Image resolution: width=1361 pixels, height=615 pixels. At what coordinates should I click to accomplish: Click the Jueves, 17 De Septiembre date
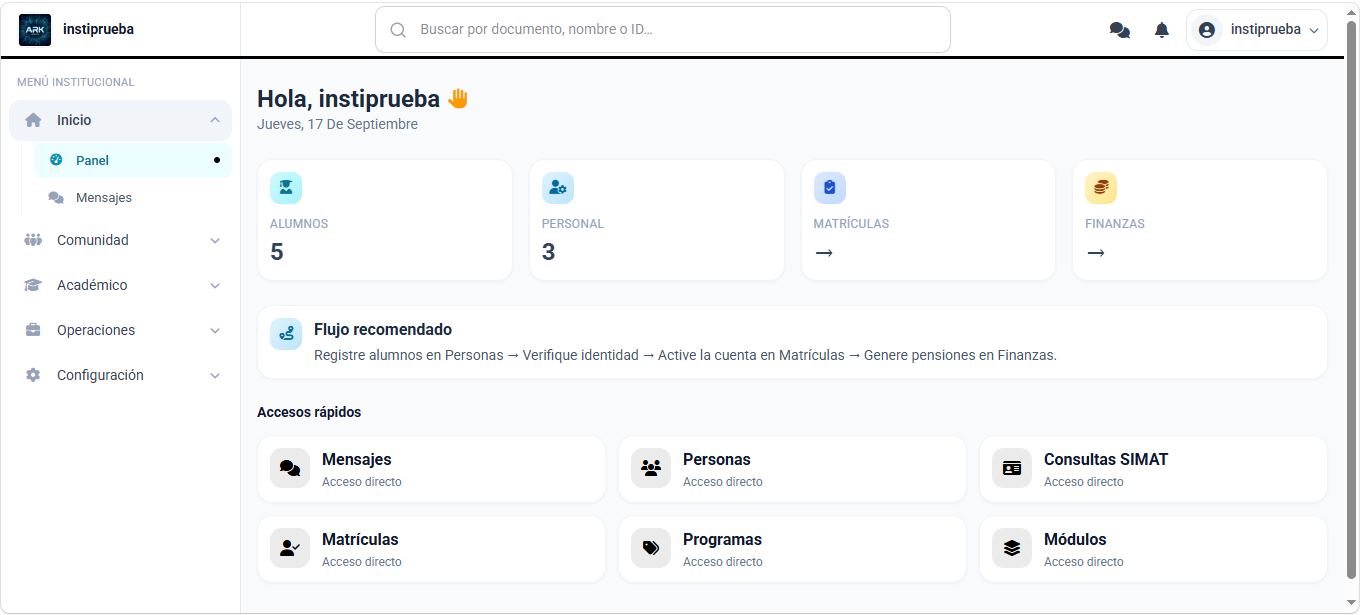click(x=337, y=124)
